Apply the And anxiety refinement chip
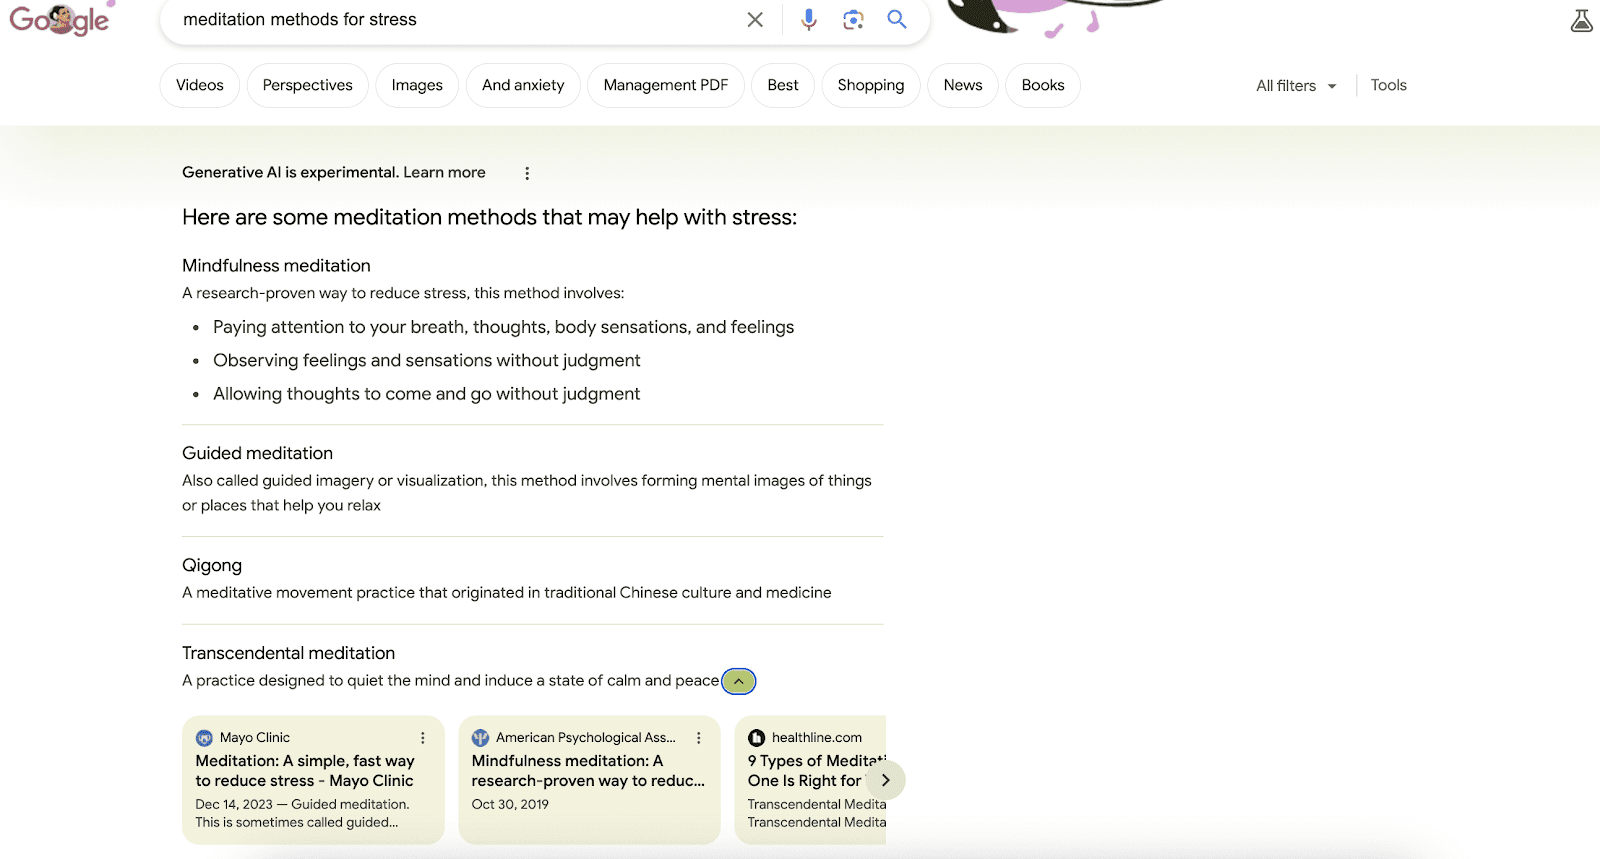 (x=523, y=85)
